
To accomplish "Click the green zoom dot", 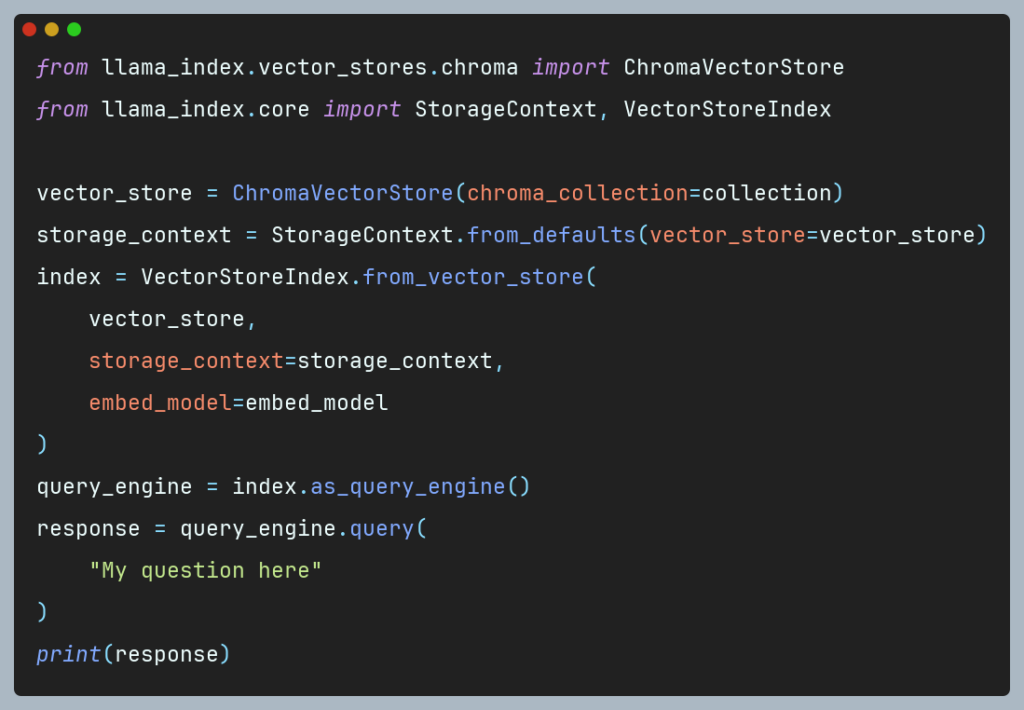I will coord(73,29).
